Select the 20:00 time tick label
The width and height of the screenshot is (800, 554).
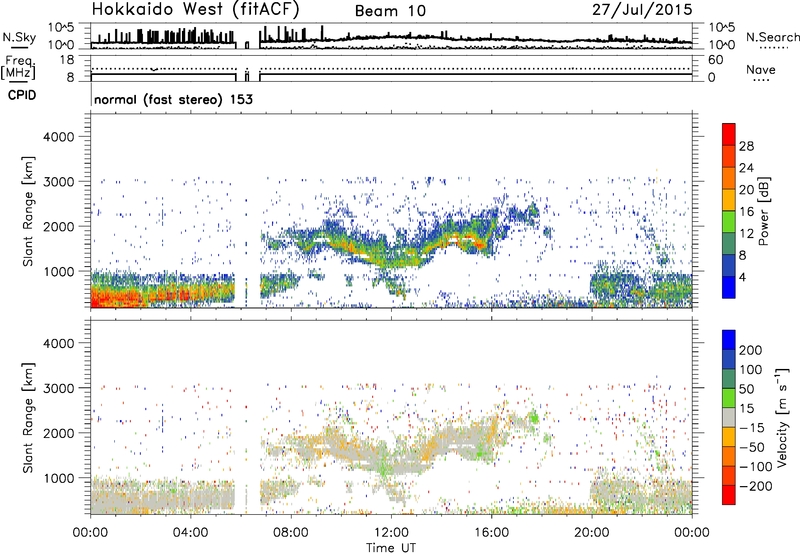[592, 533]
